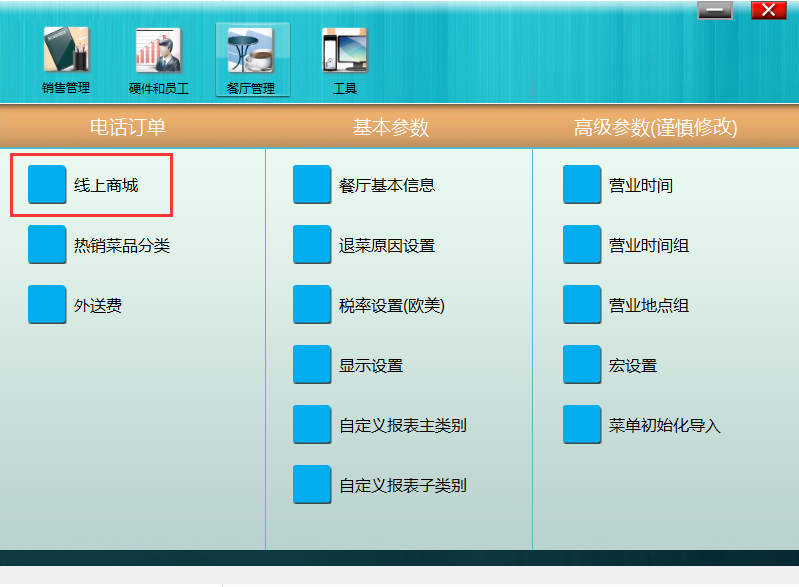
Task: Click the blue square beside 外送费
Action: point(47,305)
